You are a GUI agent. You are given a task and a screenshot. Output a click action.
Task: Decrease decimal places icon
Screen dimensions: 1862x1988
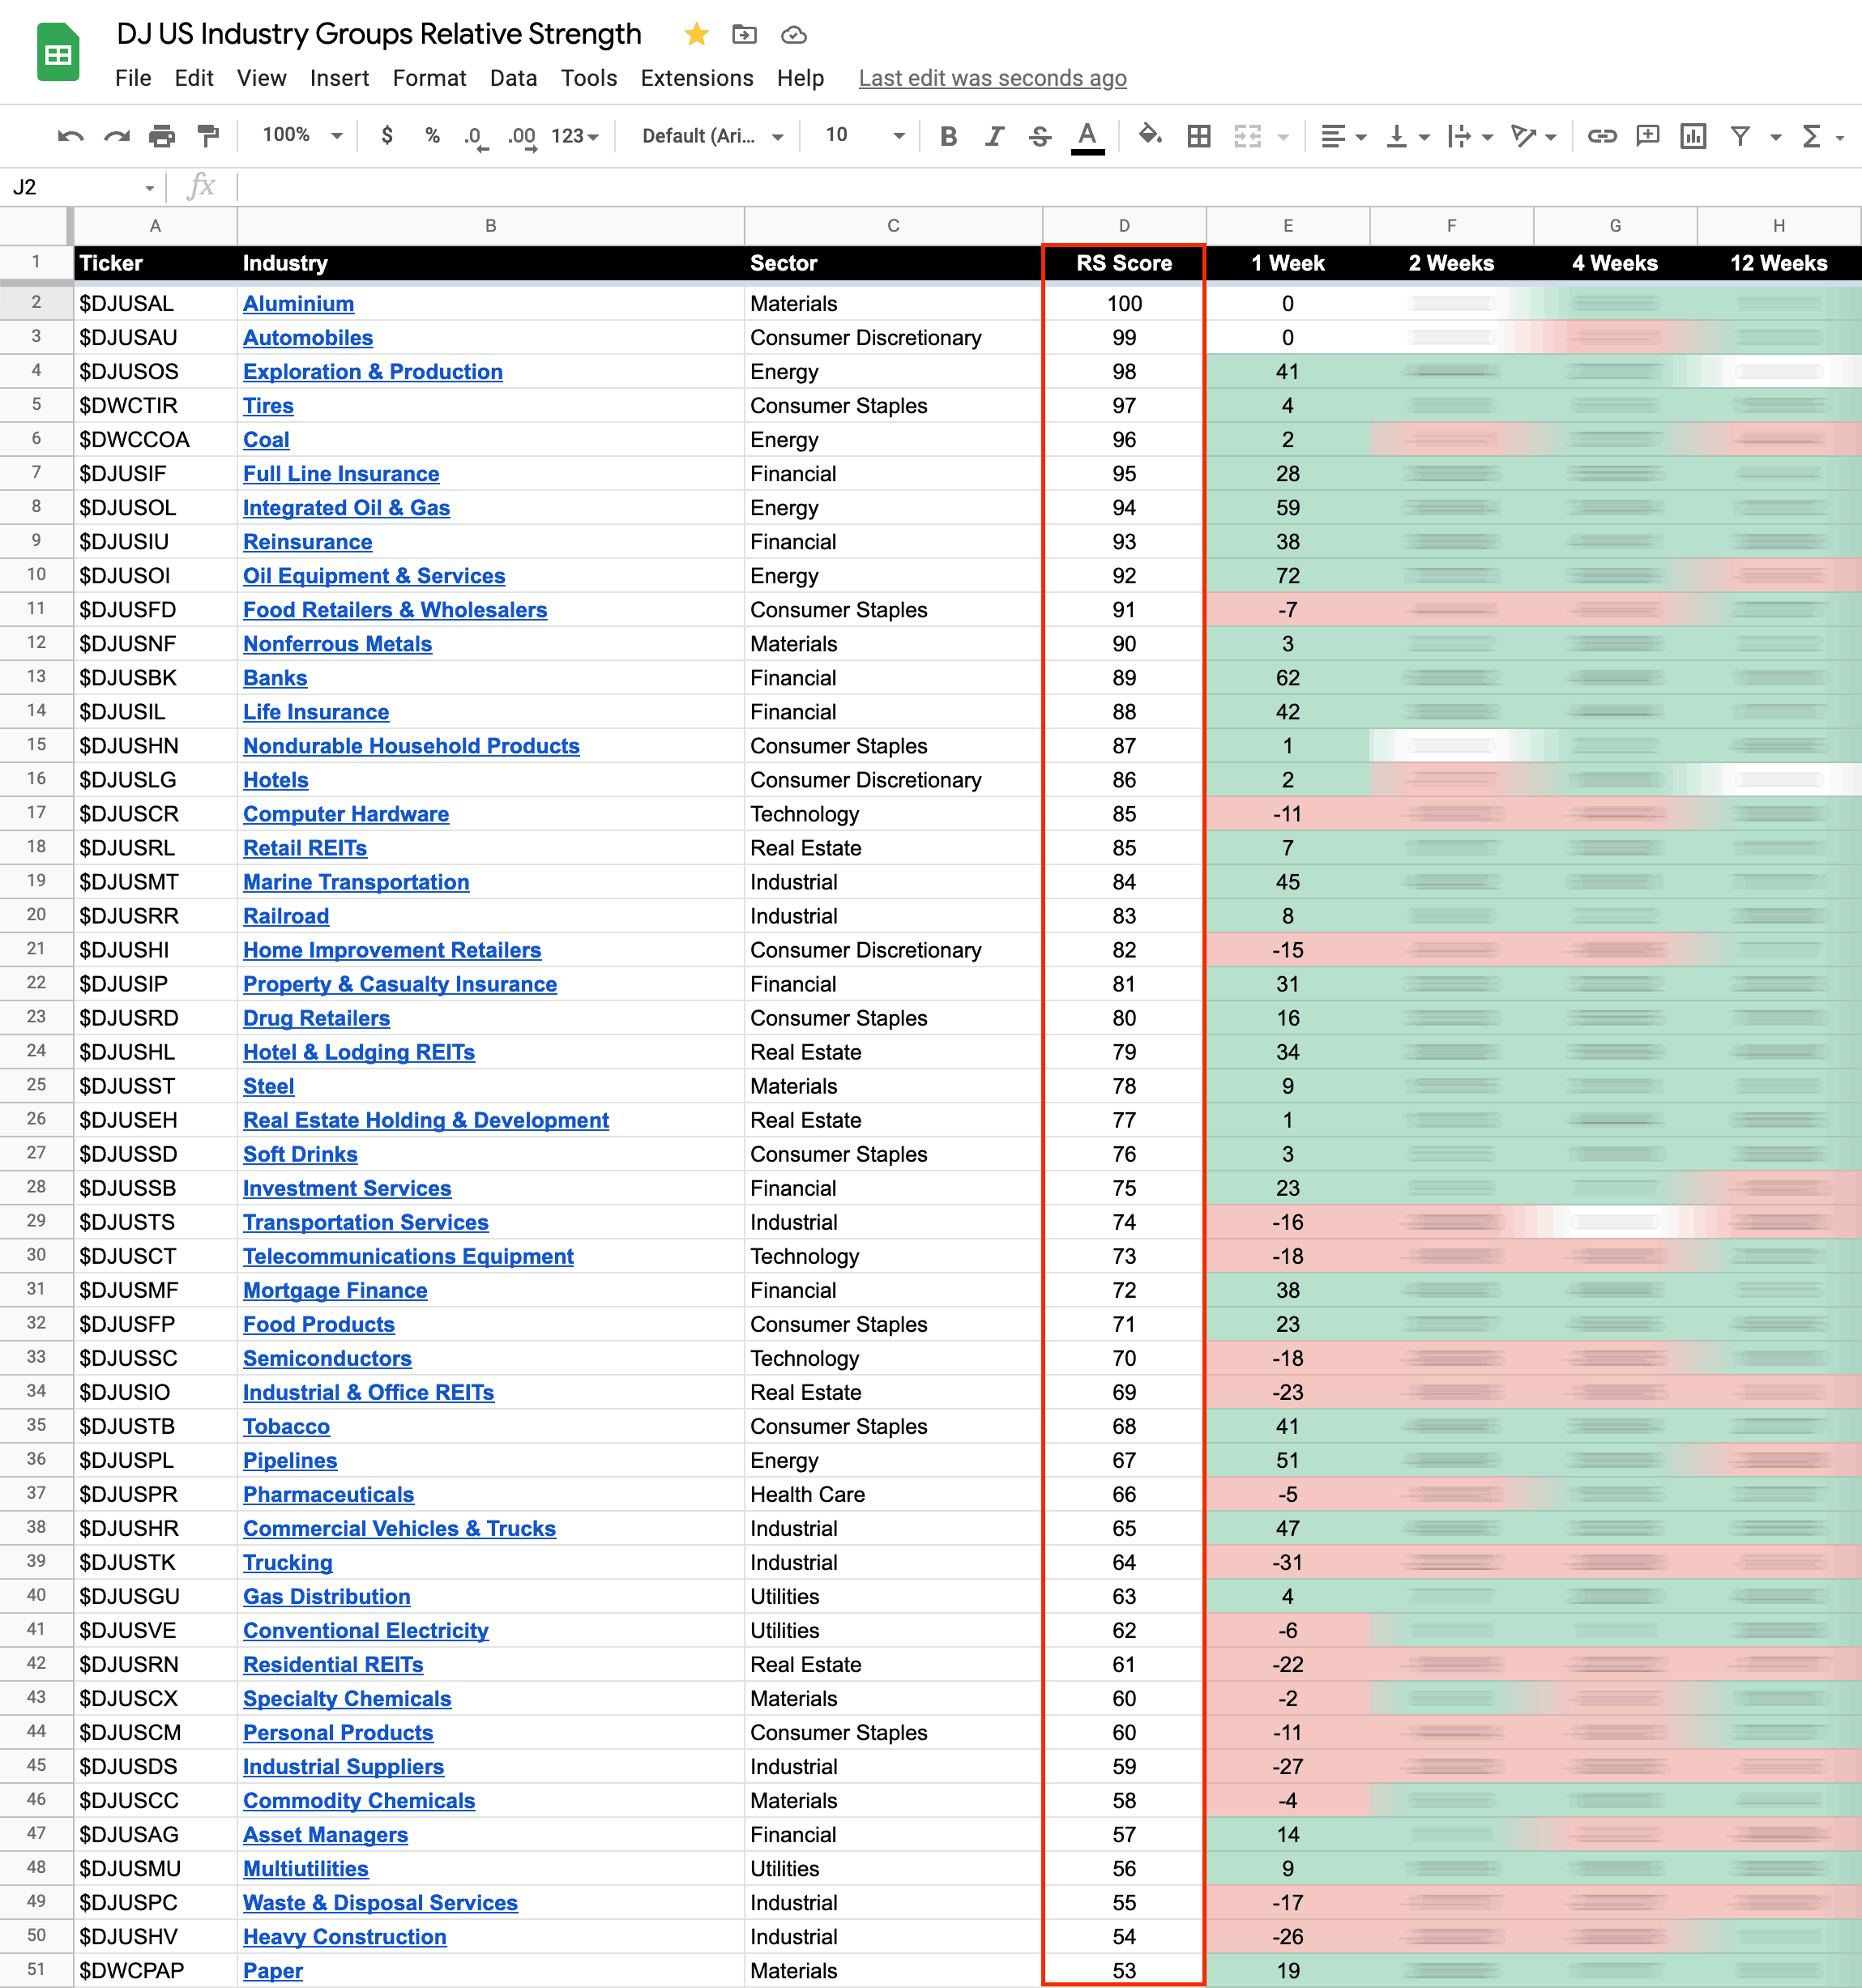click(475, 137)
